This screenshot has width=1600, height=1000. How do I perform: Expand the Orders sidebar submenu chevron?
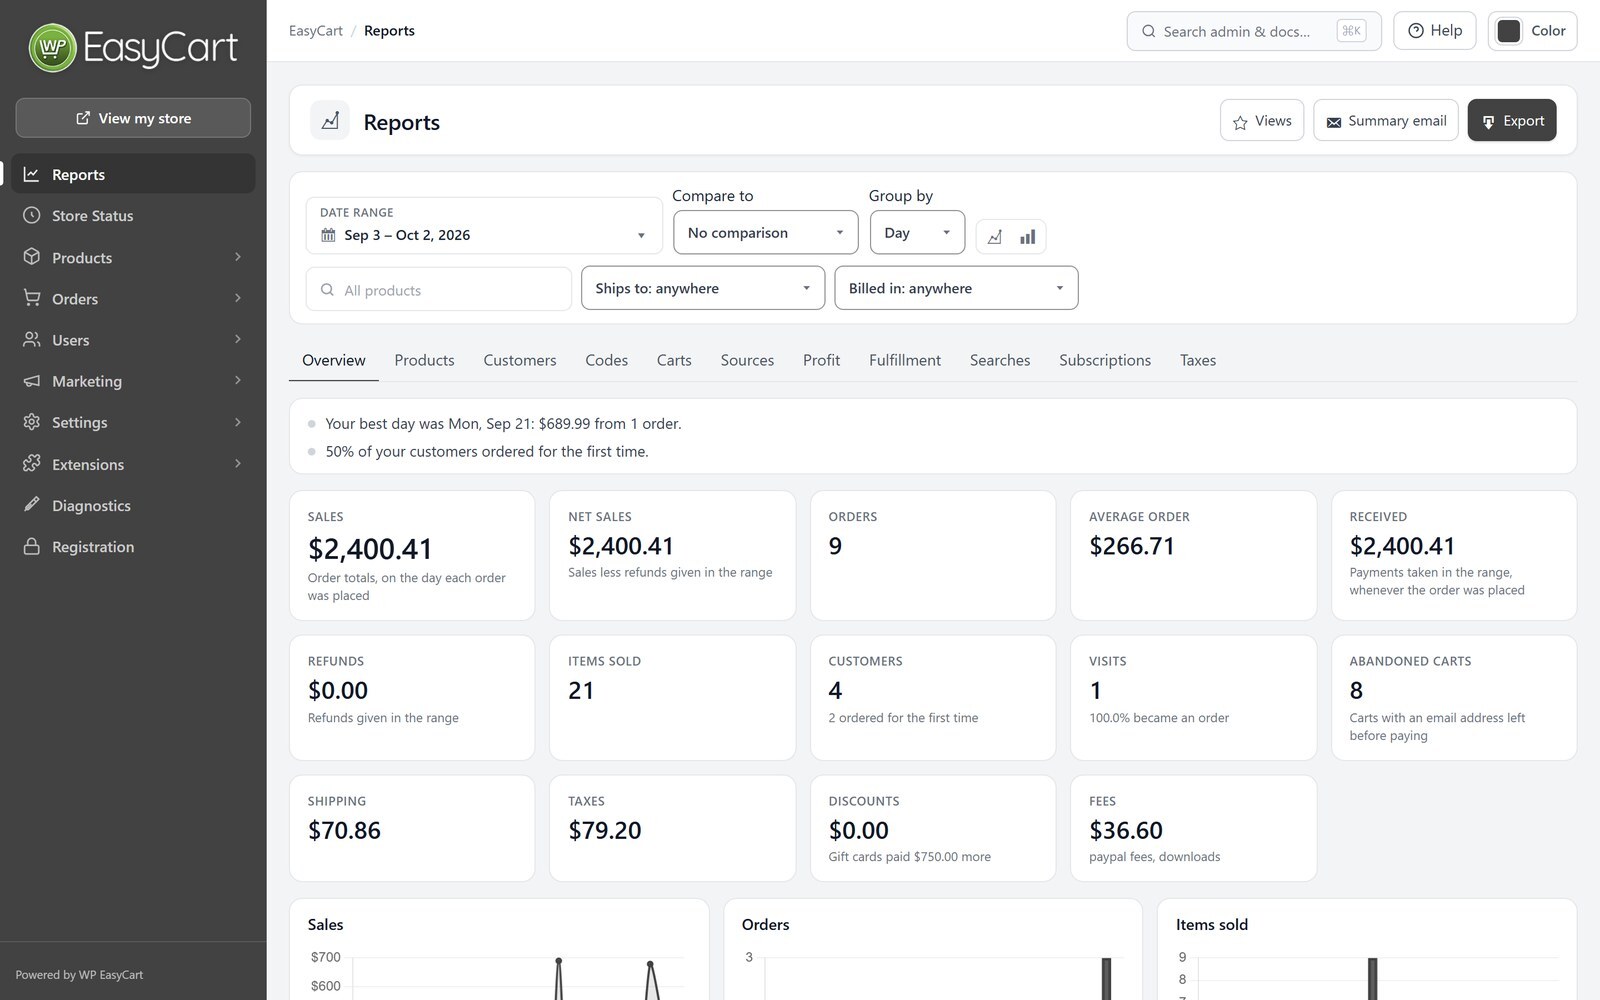click(238, 298)
